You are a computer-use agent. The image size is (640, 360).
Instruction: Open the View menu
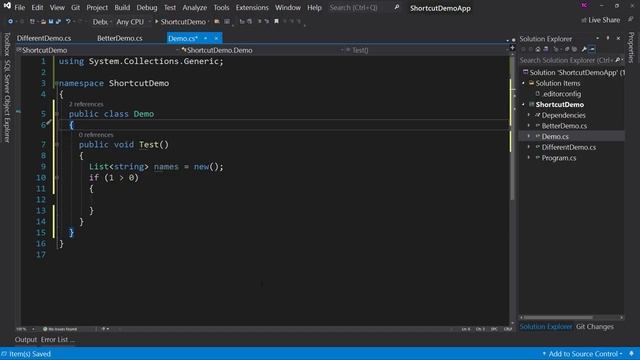[57, 8]
